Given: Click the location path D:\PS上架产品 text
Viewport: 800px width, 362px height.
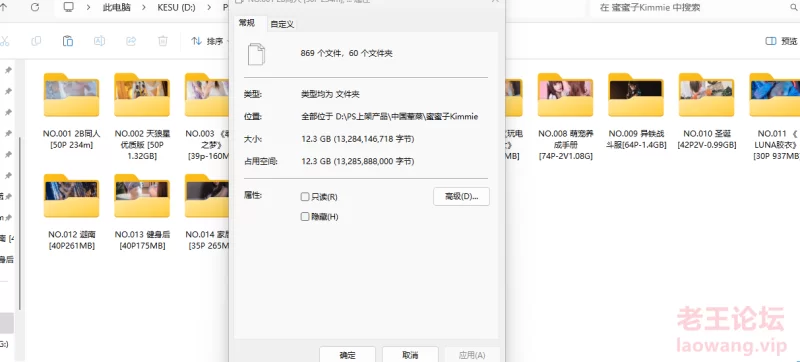Looking at the screenshot, I should pos(390,117).
